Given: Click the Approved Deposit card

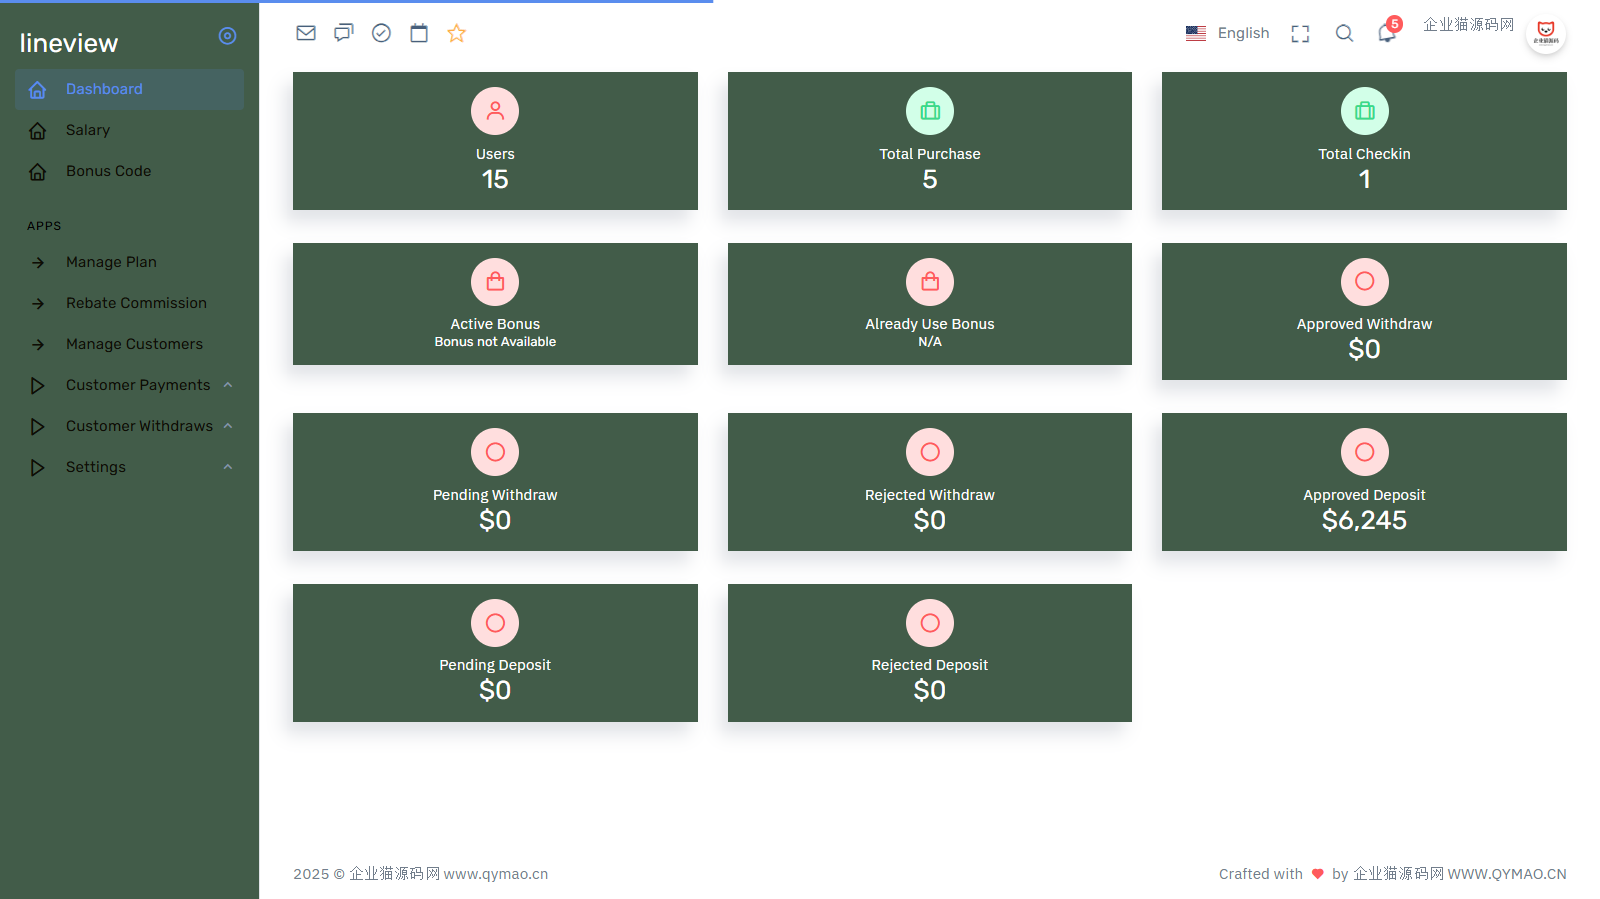Looking at the screenshot, I should click(1364, 482).
